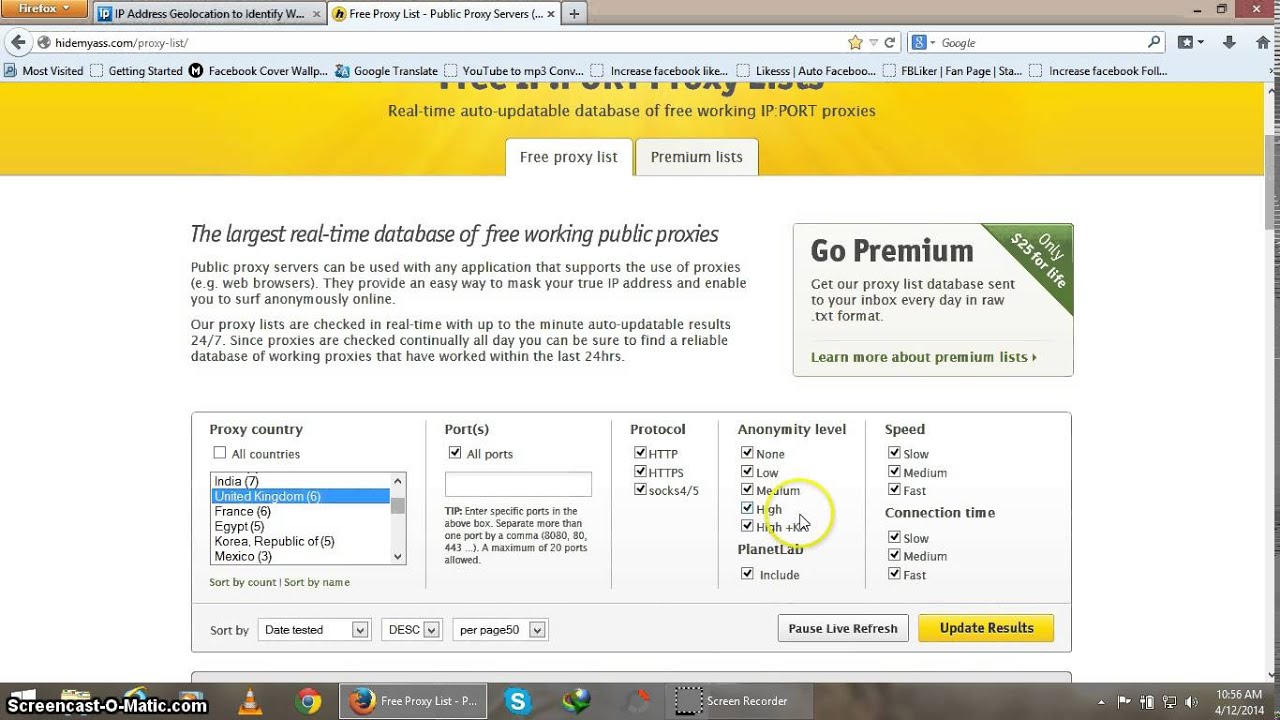
Task: Uncheck Speed Slow checkbox
Action: [894, 453]
